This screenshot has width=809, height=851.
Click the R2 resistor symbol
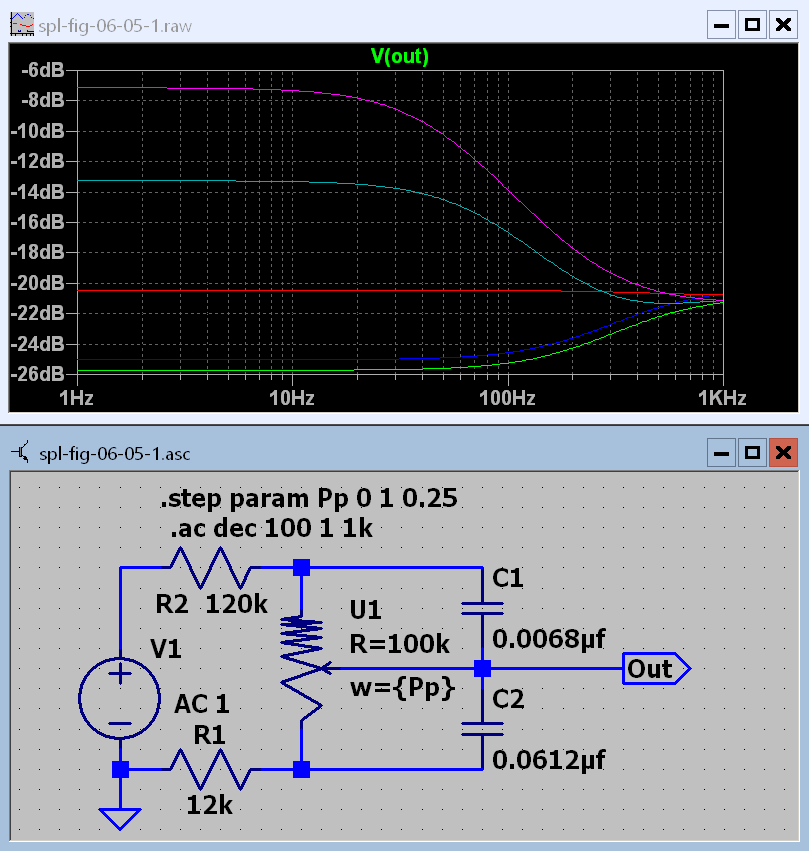[211, 568]
